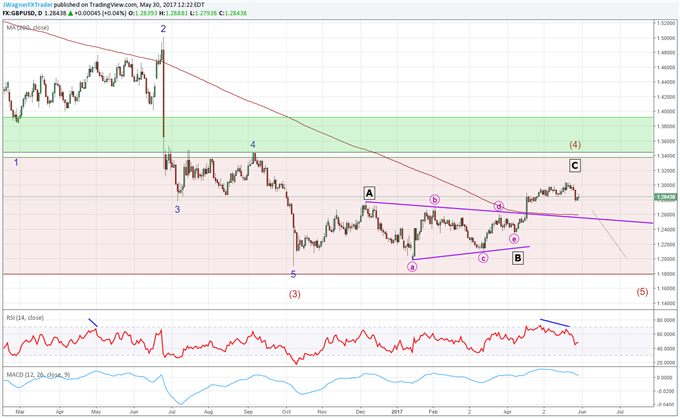Click the MA (200, close) indicator label
The image size is (680, 418).
coord(28,28)
